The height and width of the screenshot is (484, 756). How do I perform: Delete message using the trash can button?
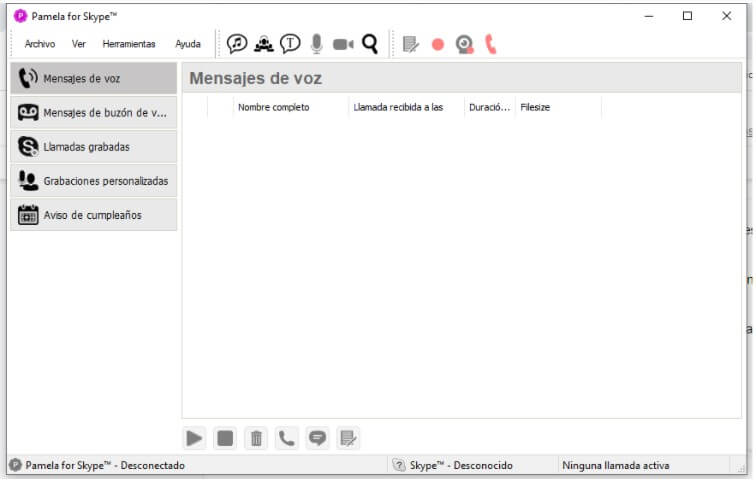256,439
